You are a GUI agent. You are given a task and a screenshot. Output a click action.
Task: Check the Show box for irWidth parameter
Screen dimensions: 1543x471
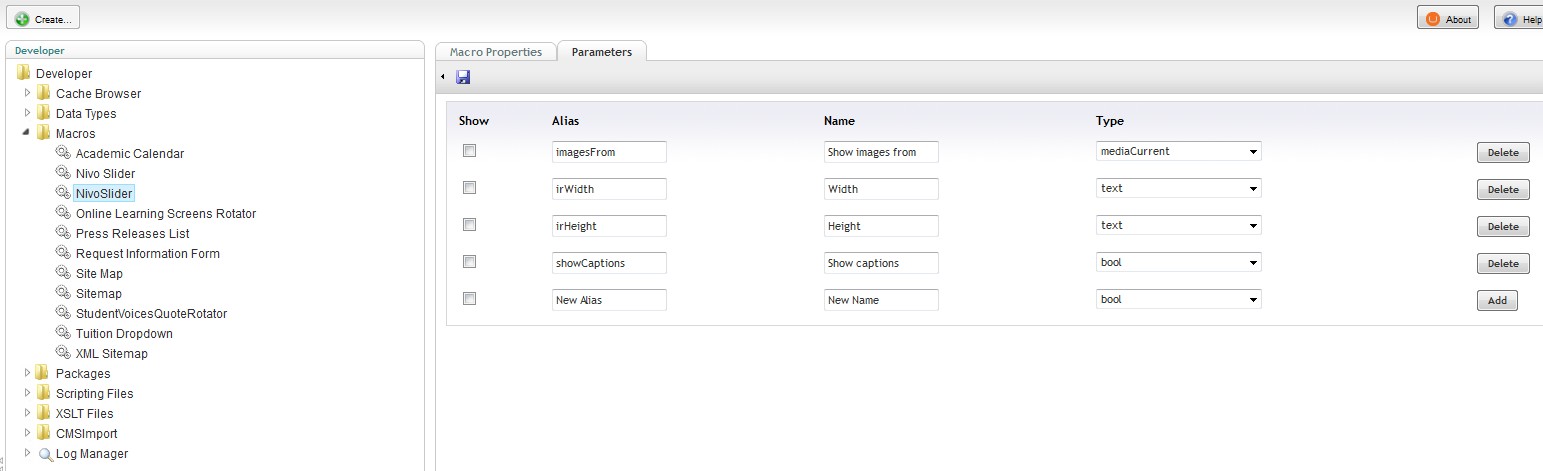pyautogui.click(x=469, y=188)
